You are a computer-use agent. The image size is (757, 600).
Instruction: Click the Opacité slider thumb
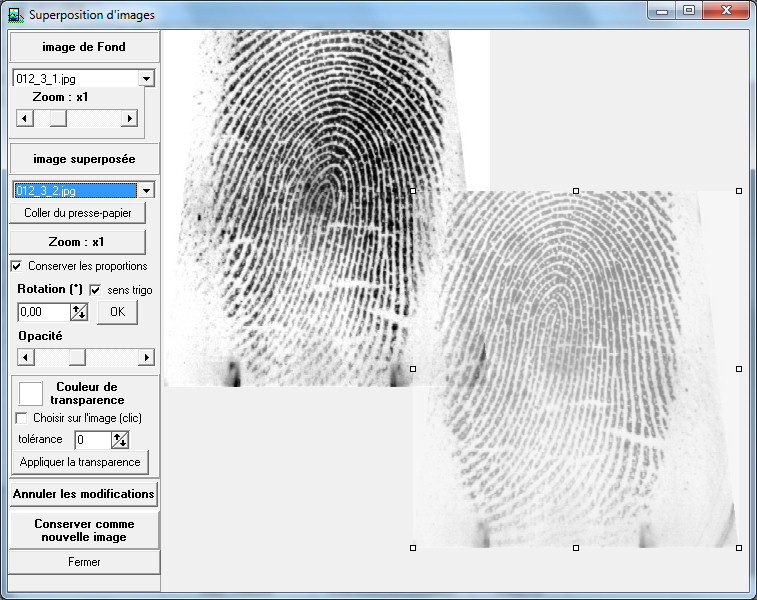(77, 357)
